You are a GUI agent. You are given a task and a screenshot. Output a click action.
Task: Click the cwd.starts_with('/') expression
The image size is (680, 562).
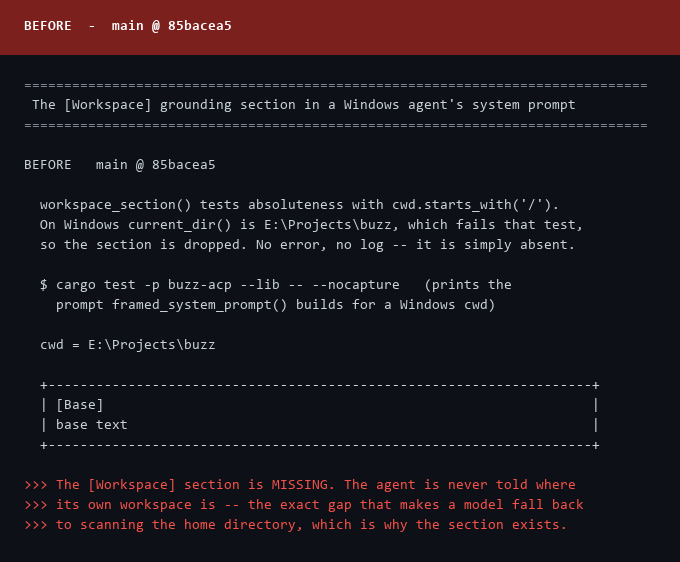click(x=471, y=205)
